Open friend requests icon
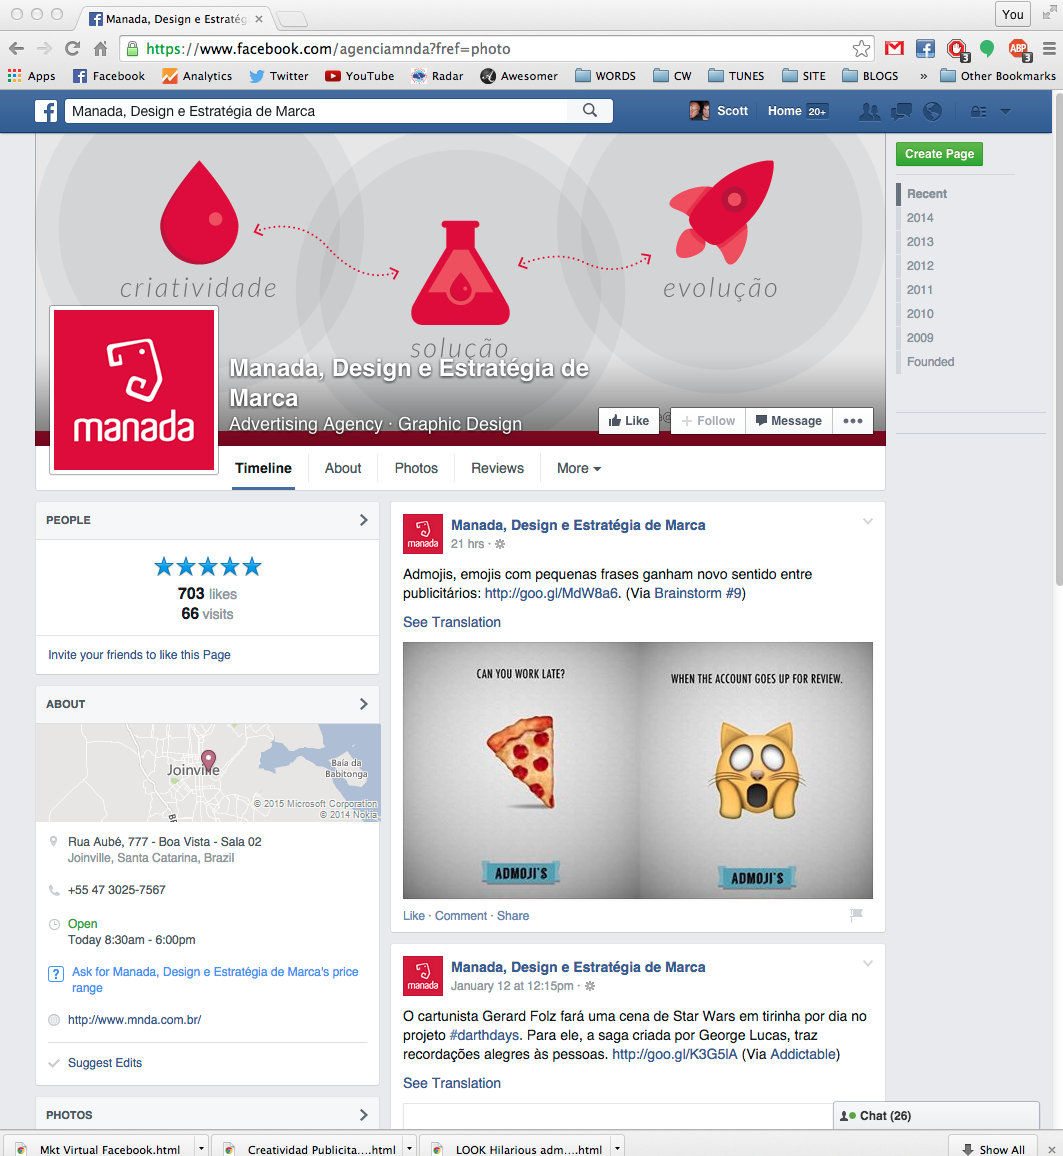 pyautogui.click(x=870, y=111)
